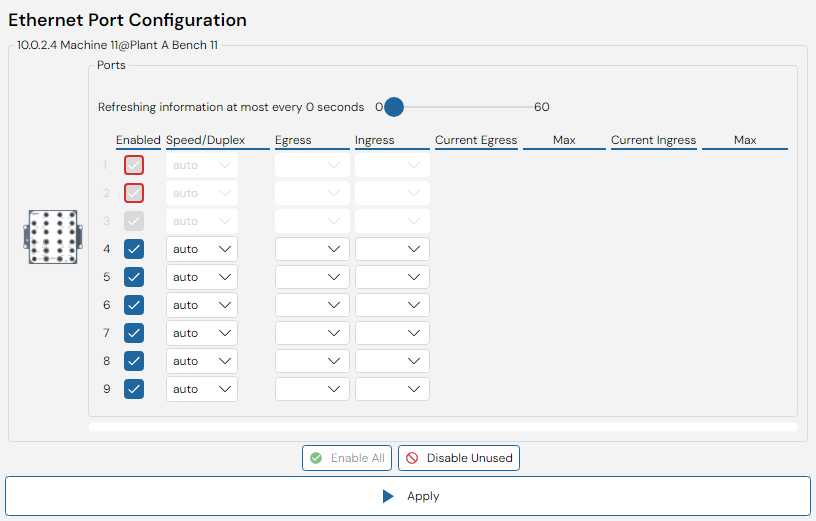
Task: Open Speed/Duplex auto dropdown for port 9
Action: 202,389
